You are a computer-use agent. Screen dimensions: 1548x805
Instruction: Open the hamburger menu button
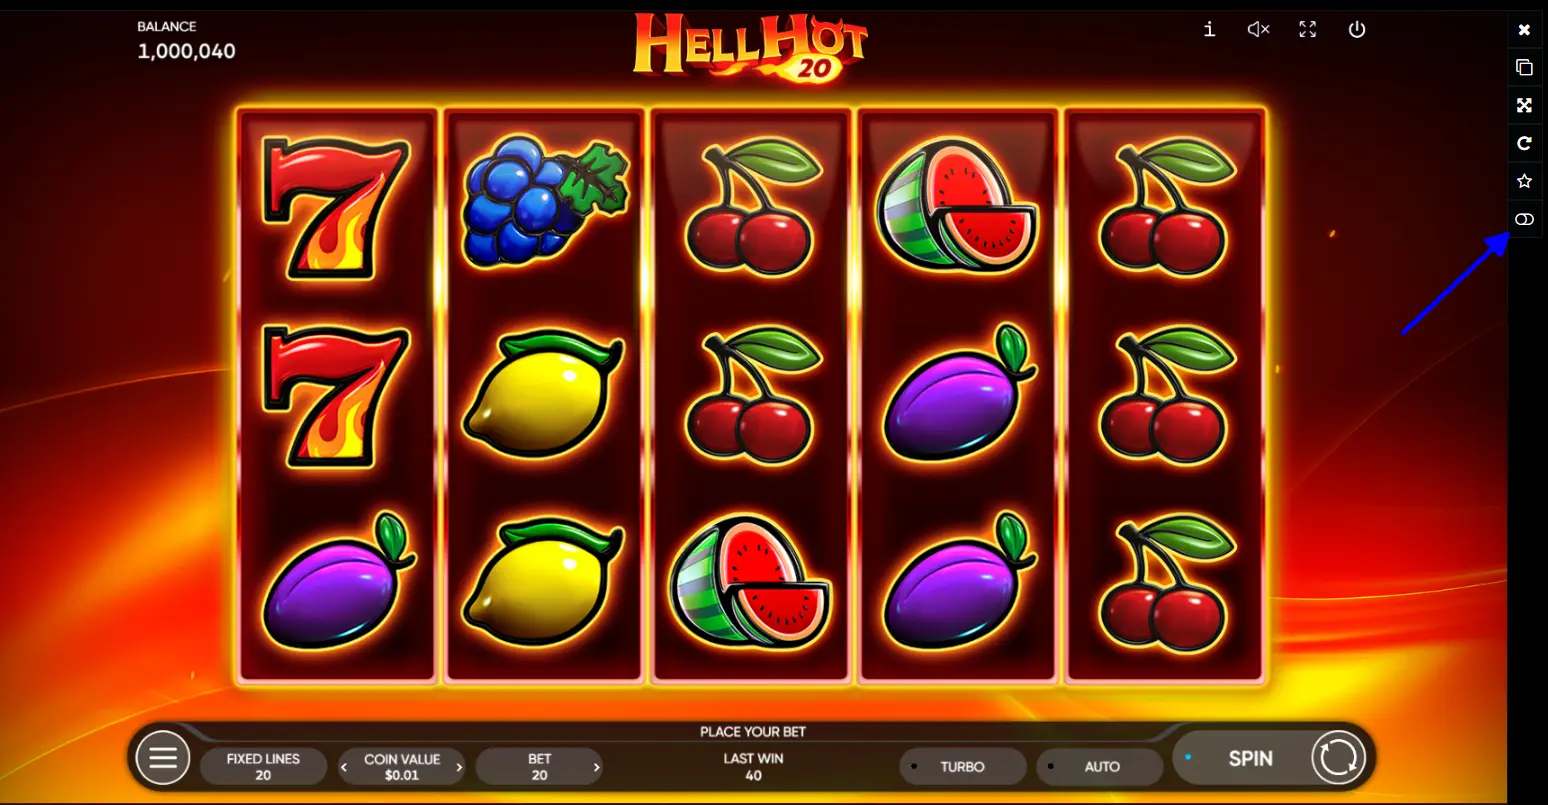click(x=163, y=757)
